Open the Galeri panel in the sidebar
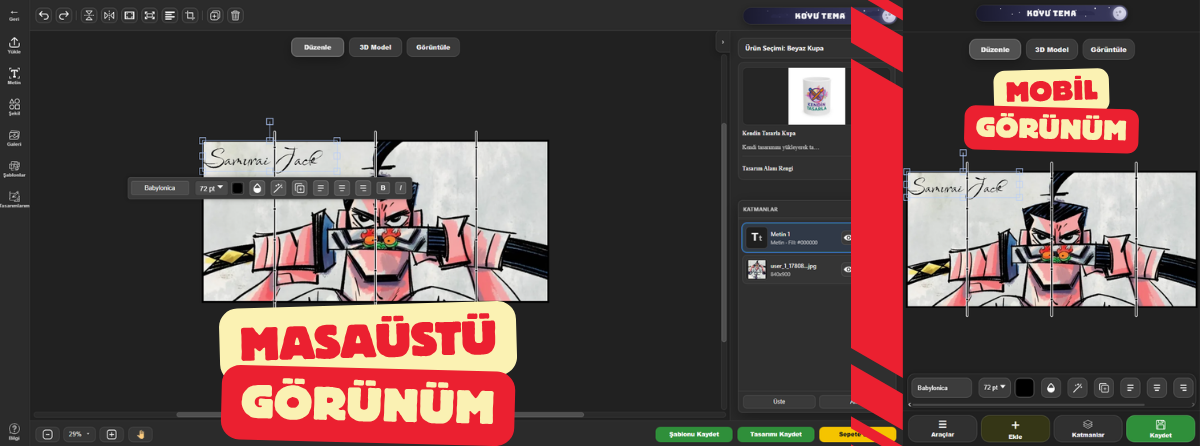 coord(14,137)
